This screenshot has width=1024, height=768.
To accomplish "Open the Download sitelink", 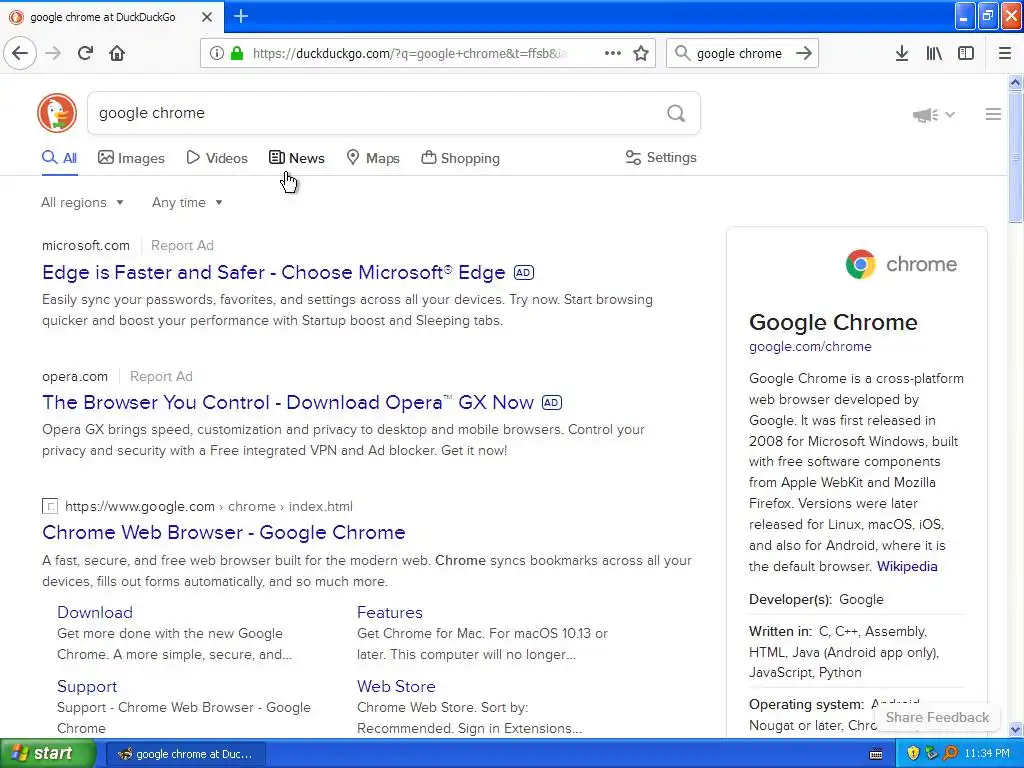I will tap(95, 613).
